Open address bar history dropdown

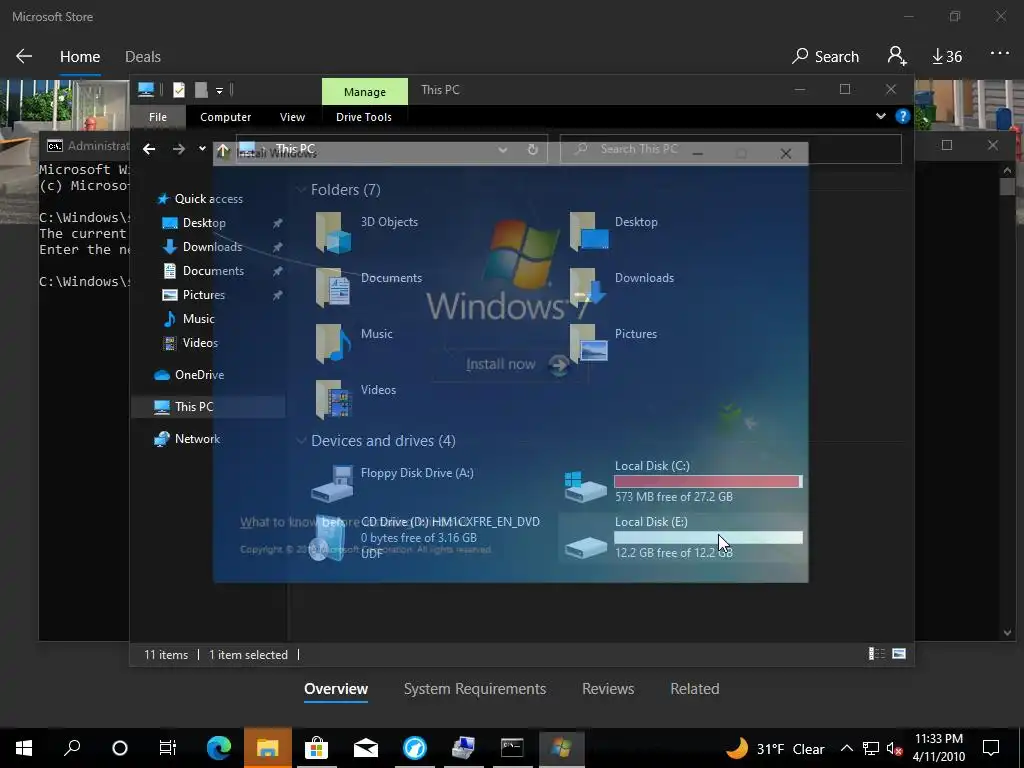click(503, 150)
